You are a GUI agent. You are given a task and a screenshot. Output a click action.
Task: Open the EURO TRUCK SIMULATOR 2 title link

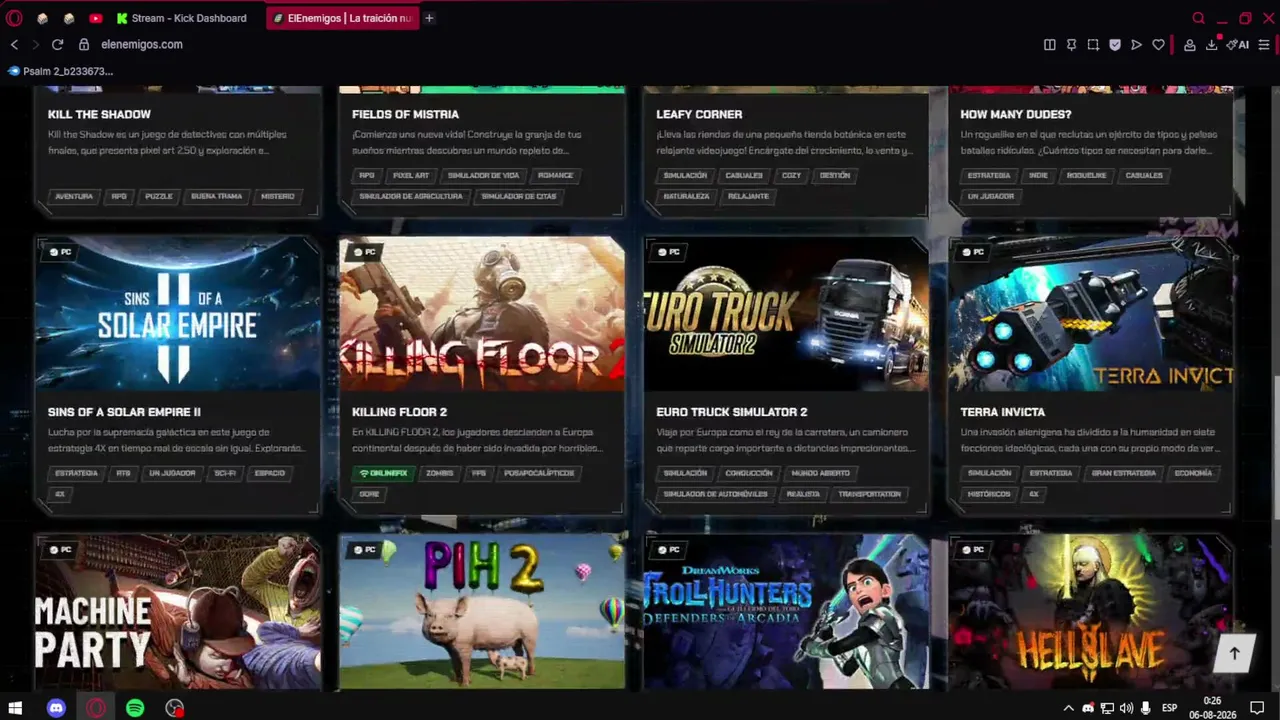731,412
